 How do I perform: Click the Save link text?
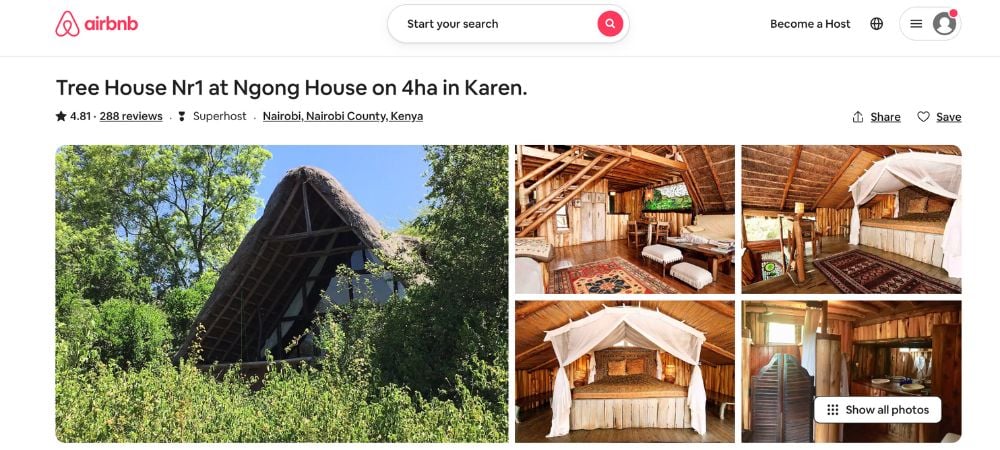pos(948,117)
